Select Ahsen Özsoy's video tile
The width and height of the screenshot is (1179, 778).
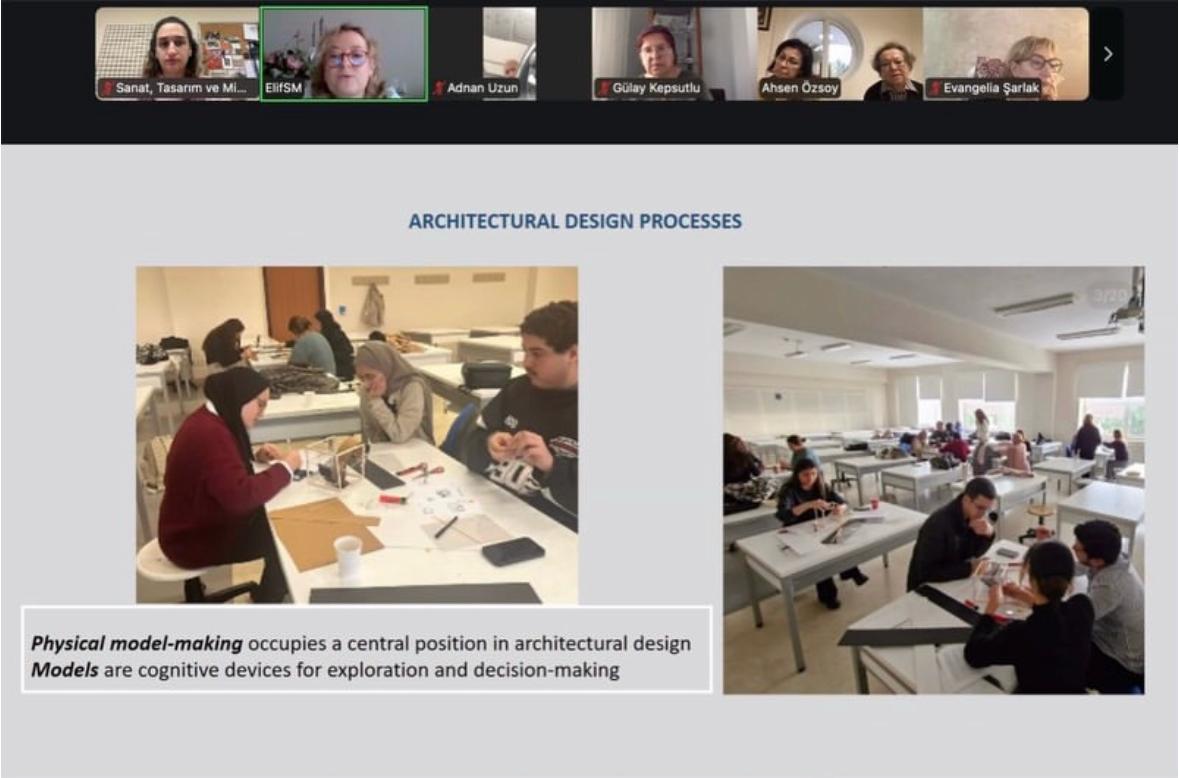[x=840, y=54]
